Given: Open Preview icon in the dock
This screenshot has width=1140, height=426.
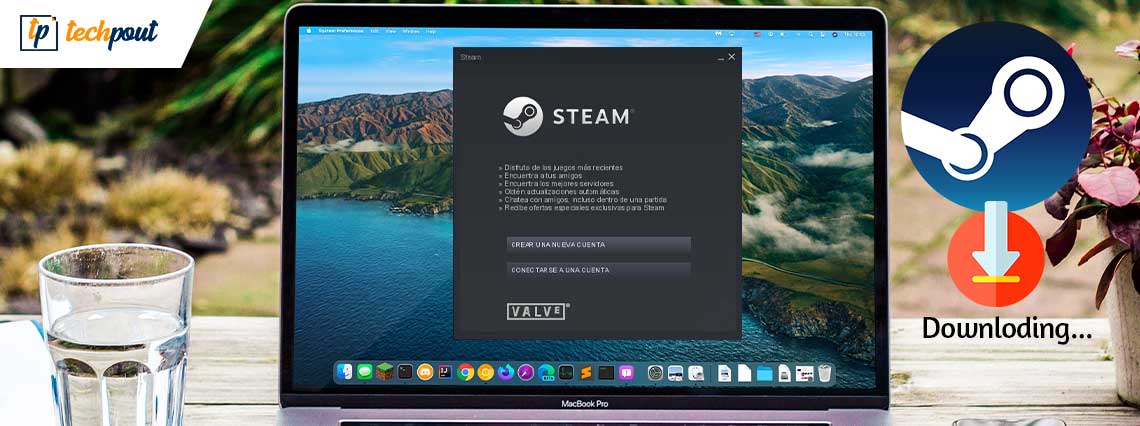Looking at the screenshot, I should pyautogui.click(x=675, y=372).
